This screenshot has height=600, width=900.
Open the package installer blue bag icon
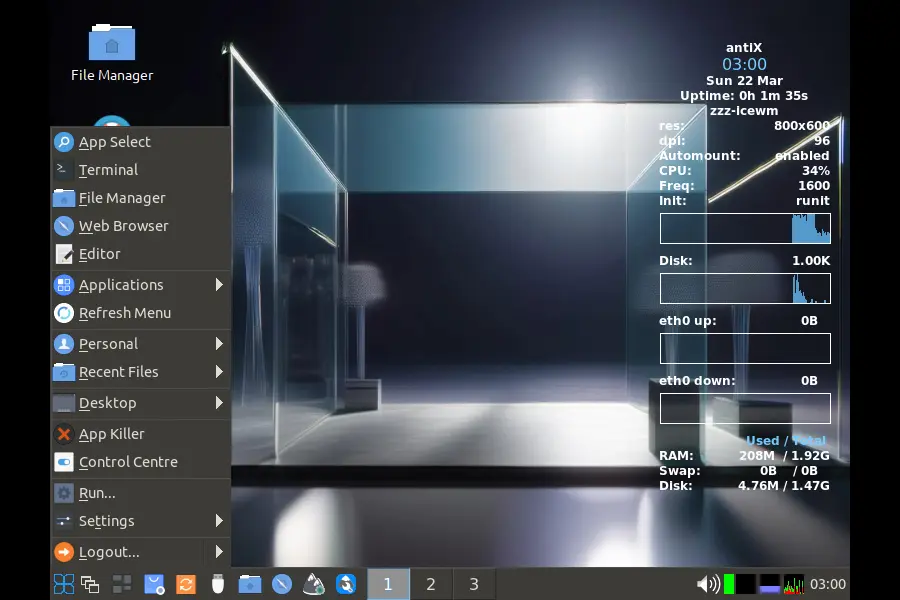click(x=155, y=584)
